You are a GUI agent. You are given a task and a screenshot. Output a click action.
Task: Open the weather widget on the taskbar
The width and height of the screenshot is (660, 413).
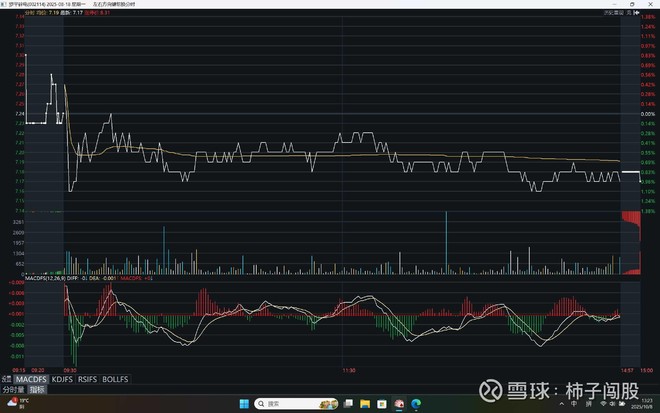pos(18,403)
